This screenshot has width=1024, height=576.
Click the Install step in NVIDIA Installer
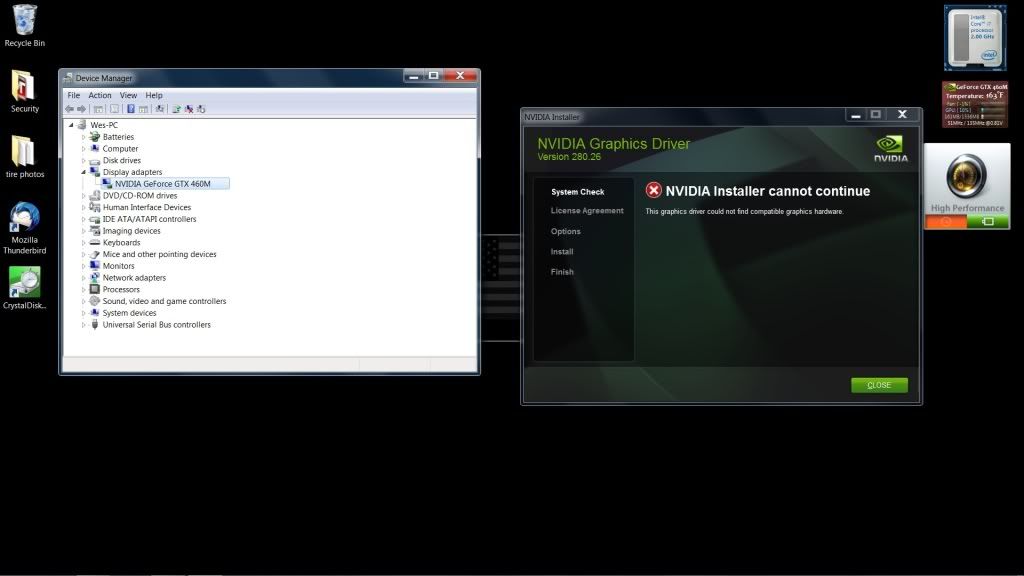[562, 251]
